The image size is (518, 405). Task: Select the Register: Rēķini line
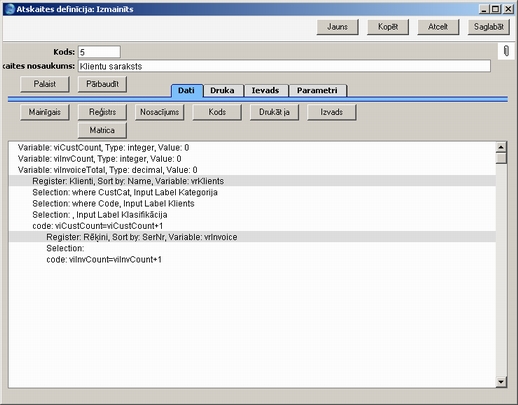252,237
